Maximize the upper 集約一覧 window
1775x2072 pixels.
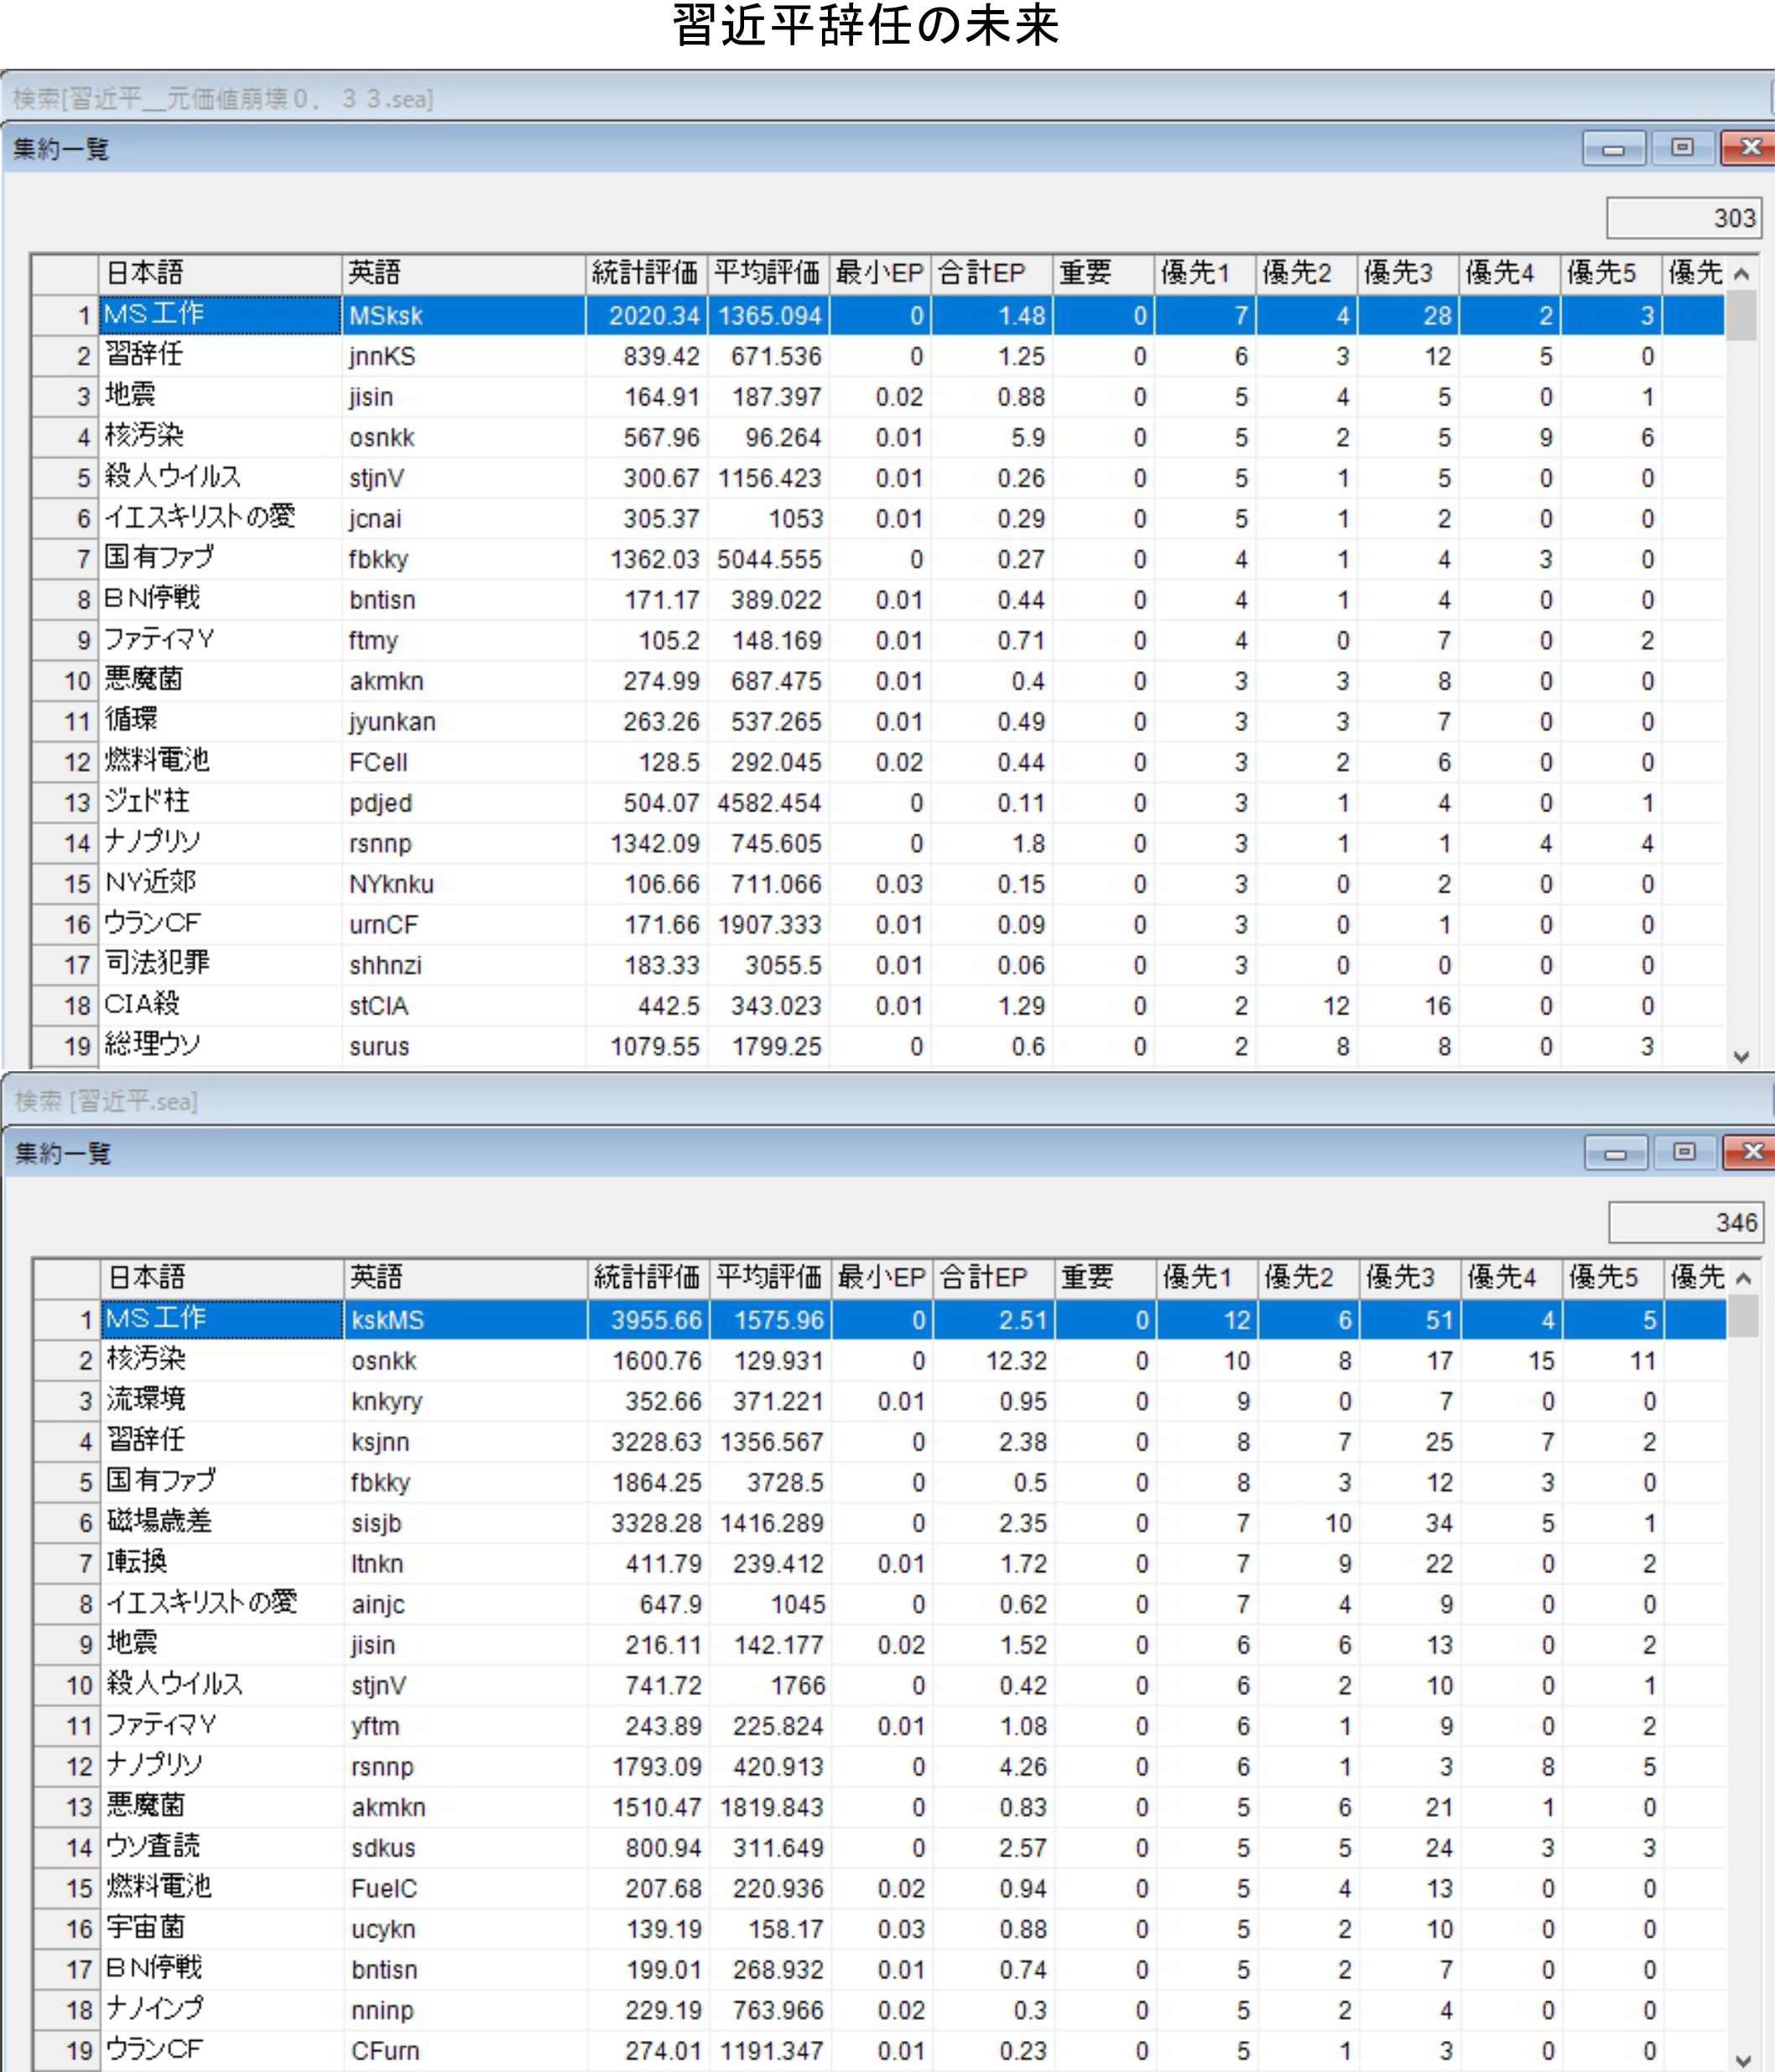point(1682,149)
